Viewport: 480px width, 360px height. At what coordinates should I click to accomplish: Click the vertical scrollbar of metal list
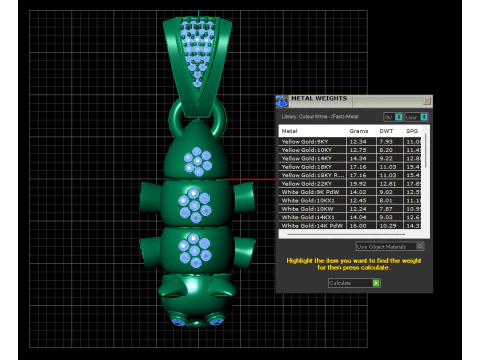click(426, 152)
